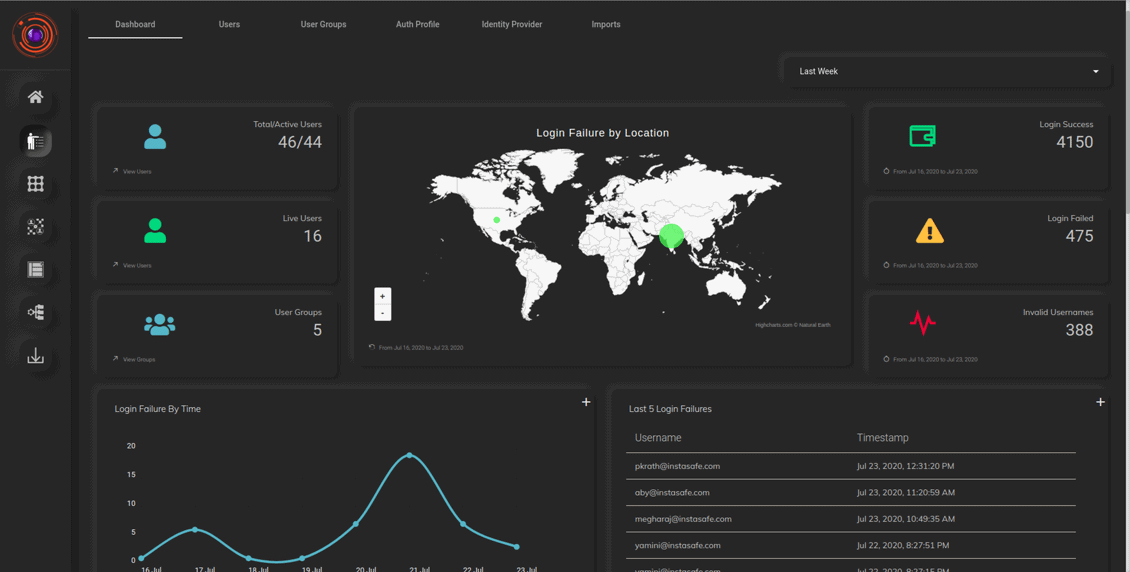This screenshot has height=572, width=1130.
Task: Open the Last Week time range dropdown
Action: pyautogui.click(x=946, y=72)
